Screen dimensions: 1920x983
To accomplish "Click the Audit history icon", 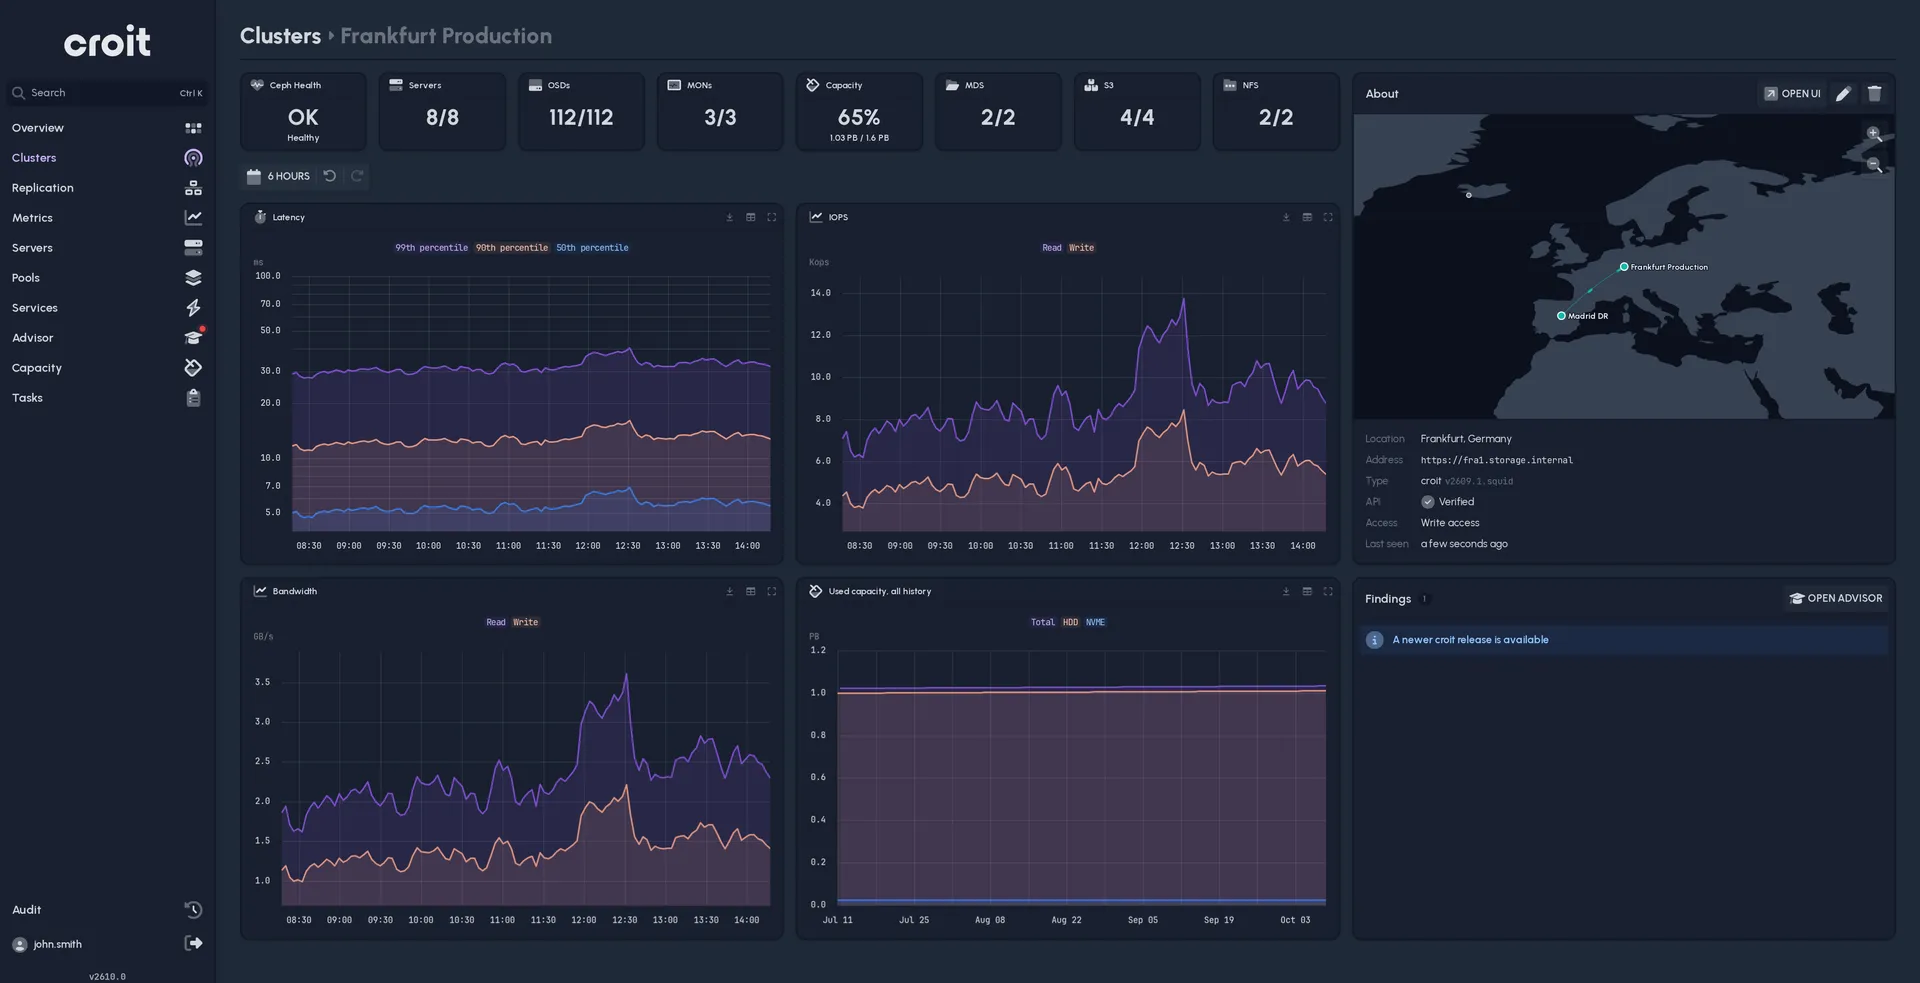I will [193, 910].
